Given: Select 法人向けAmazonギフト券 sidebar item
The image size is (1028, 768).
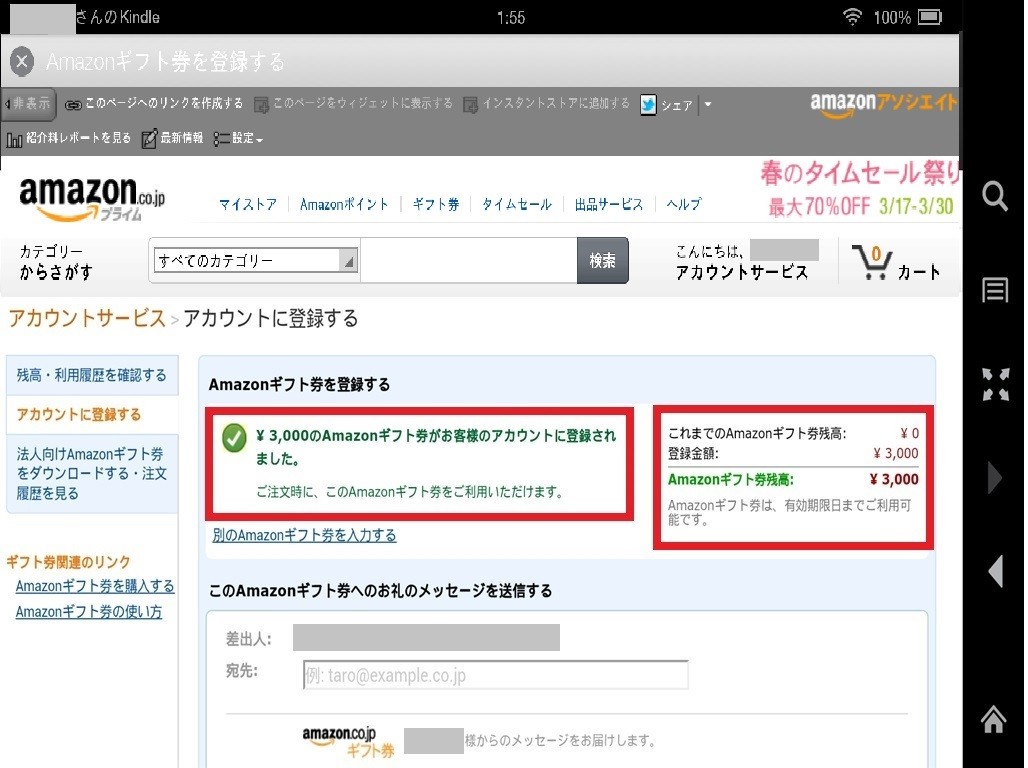Looking at the screenshot, I should (x=92, y=474).
